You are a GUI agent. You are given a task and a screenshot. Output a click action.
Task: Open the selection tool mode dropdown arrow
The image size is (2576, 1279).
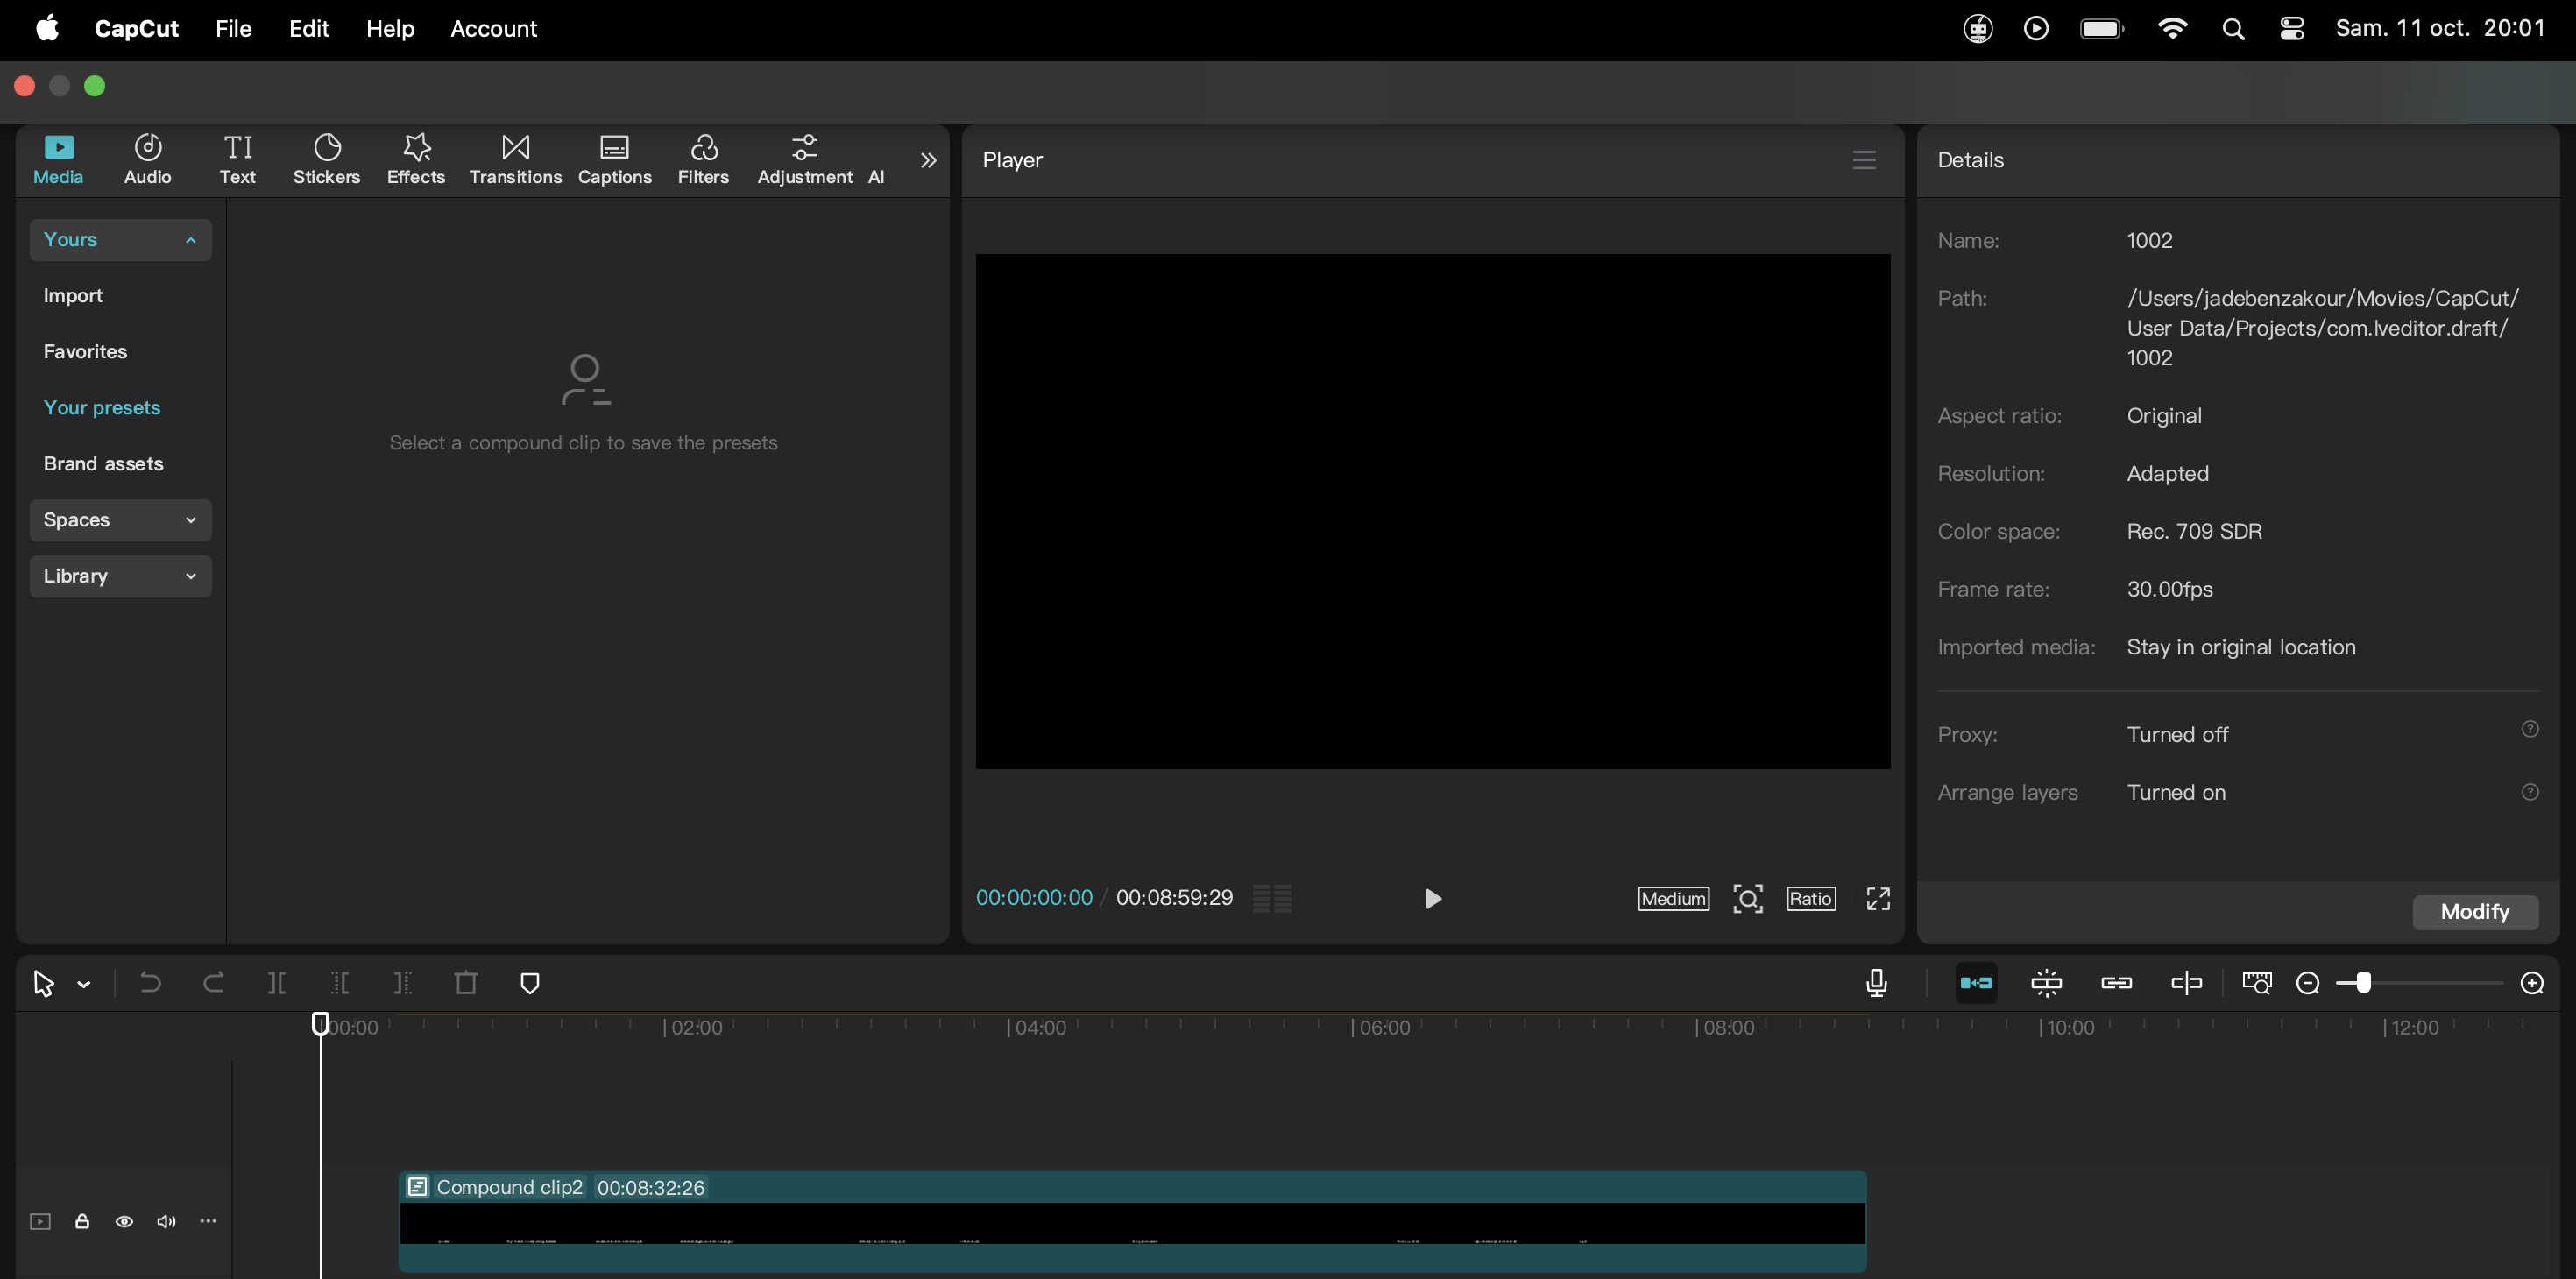[x=84, y=985]
